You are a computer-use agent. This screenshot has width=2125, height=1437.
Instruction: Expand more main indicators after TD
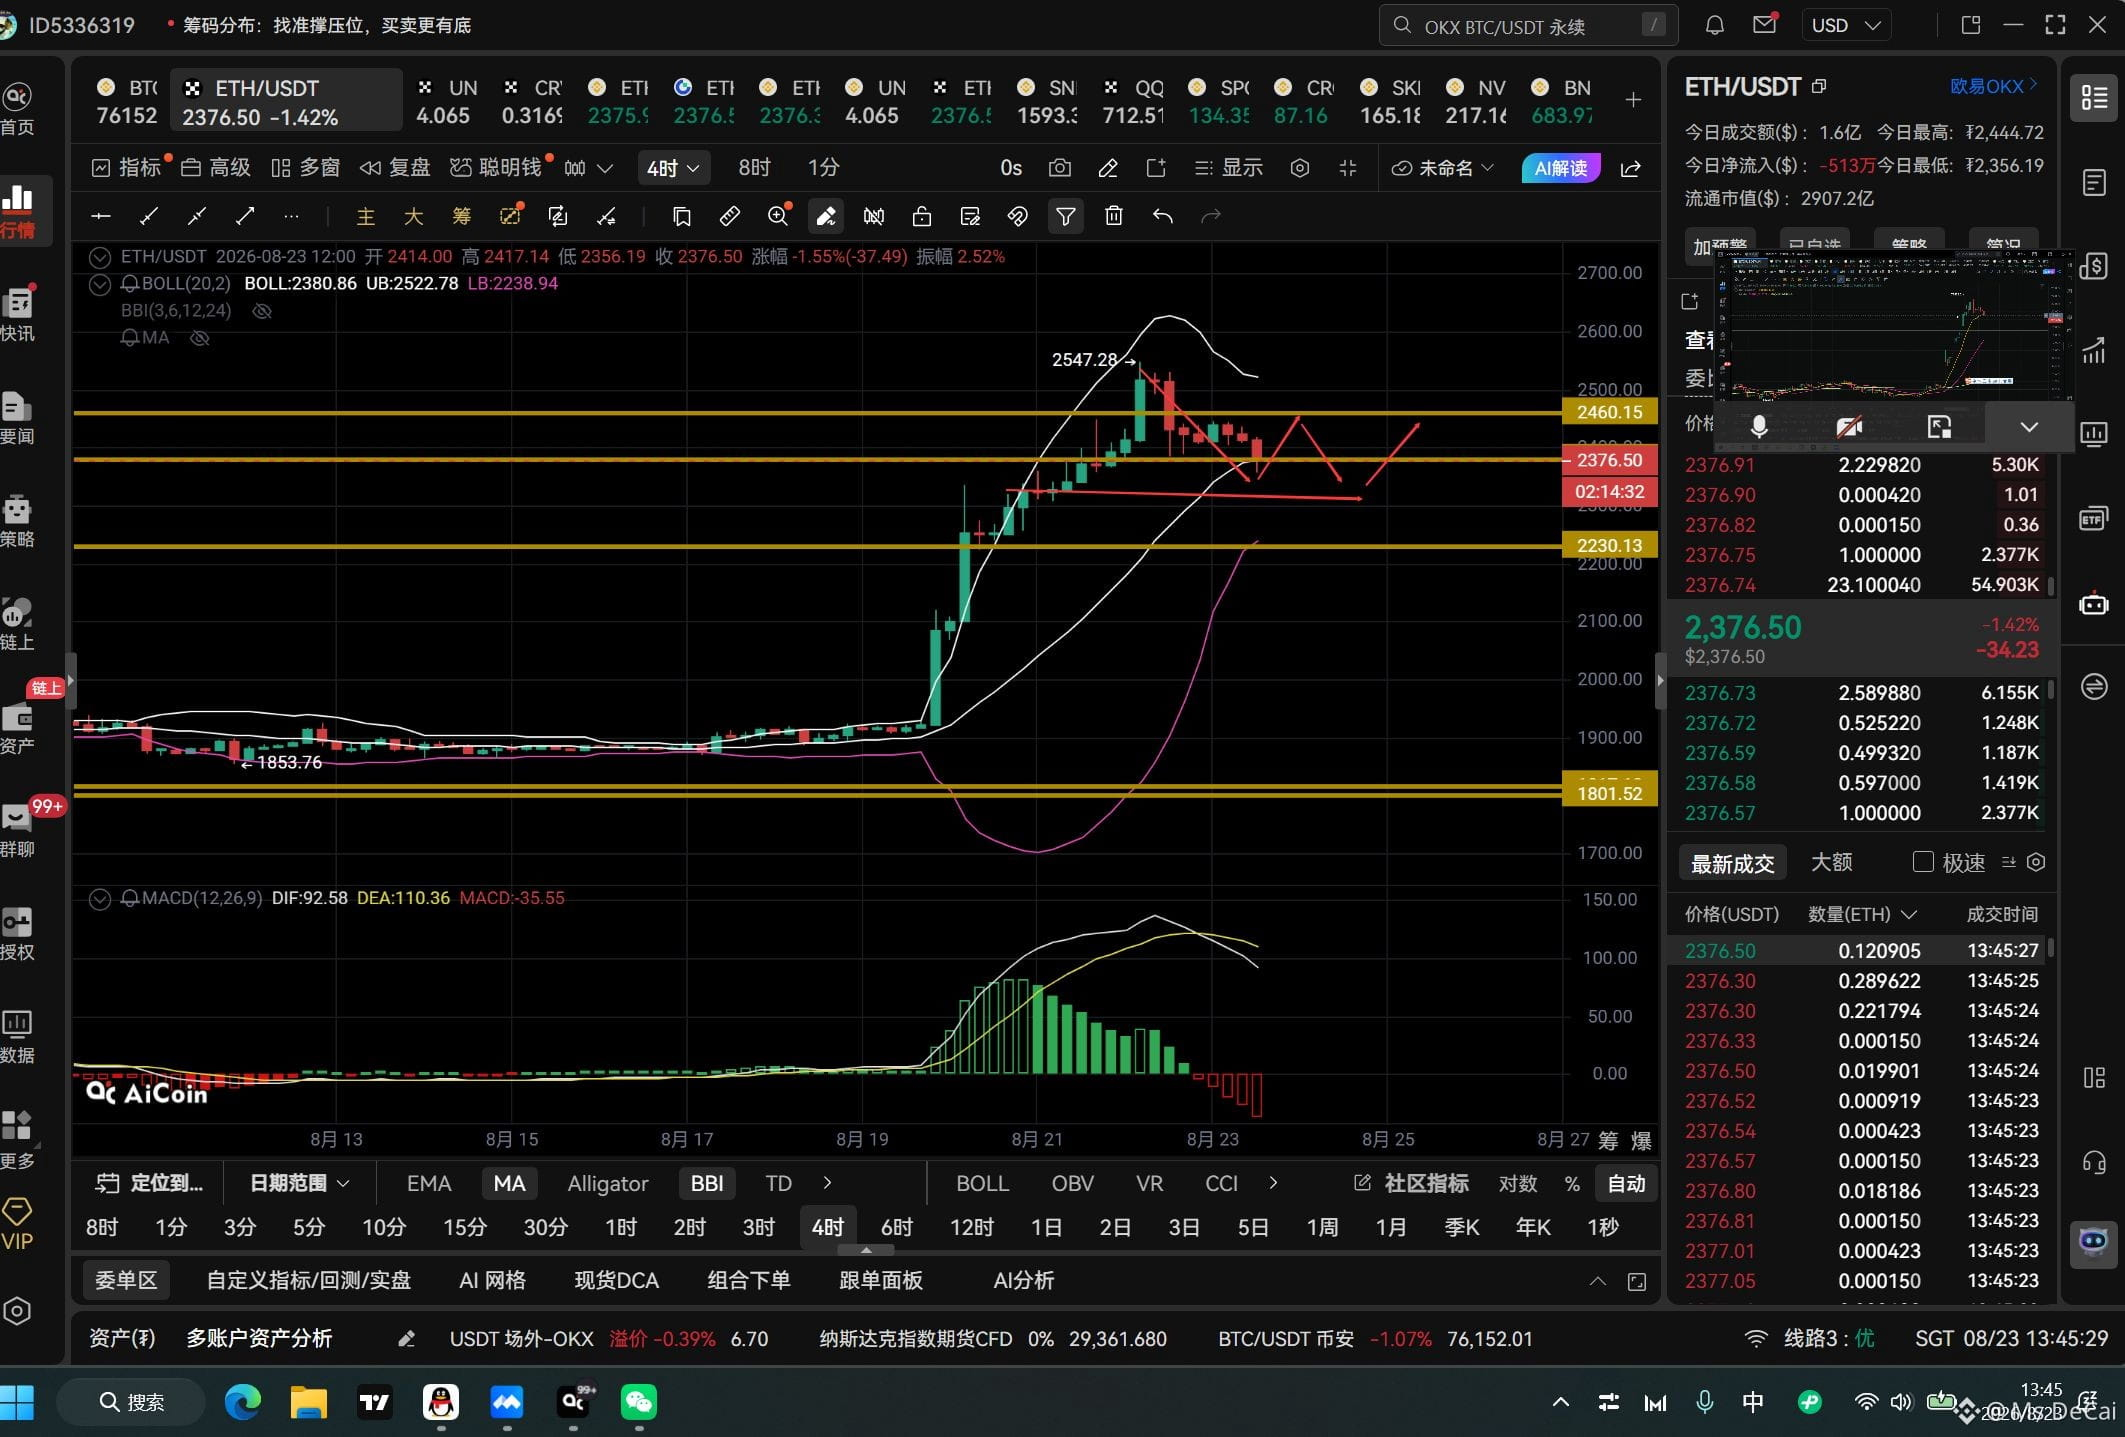[x=826, y=1183]
